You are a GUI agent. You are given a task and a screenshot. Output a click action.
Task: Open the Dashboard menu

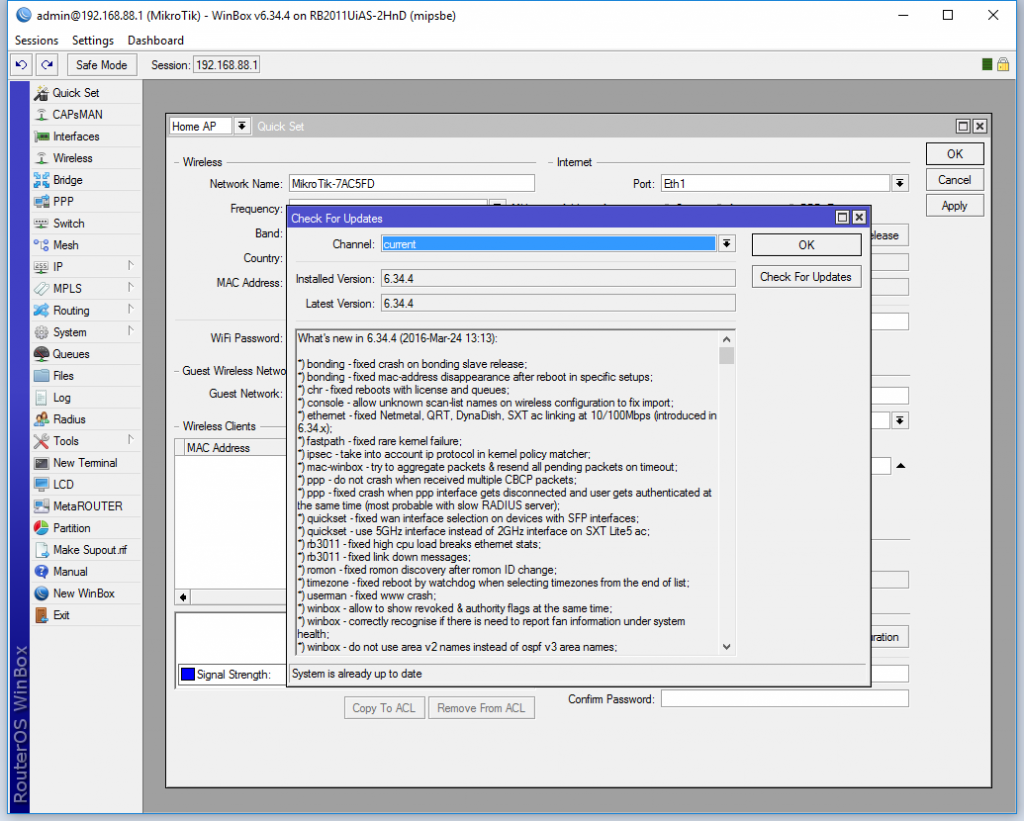click(x=155, y=40)
